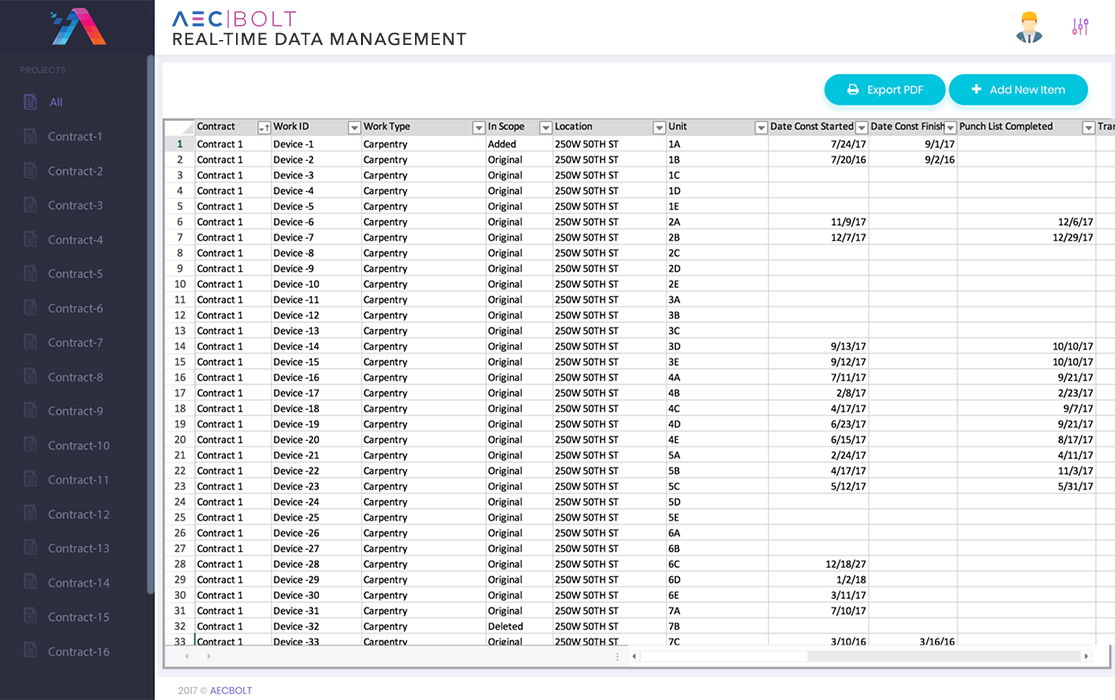1115x700 pixels.
Task: Click the spreadsheet select-all corner triangle
Action: pos(186,127)
